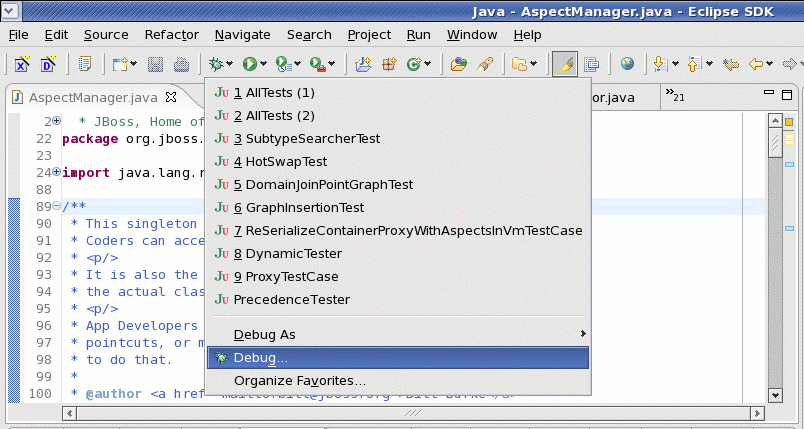Viewport: 804px width, 429px height.
Task: Show the hidden editor tabs list »21
Action: tap(674, 95)
